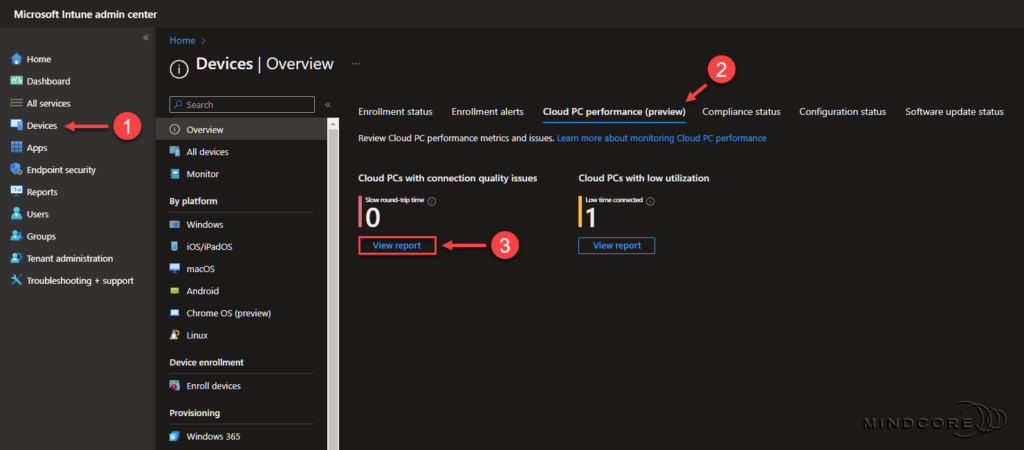The image size is (1024, 450).
Task: Select the iOS/iPadOS platform icon
Action: (174, 247)
